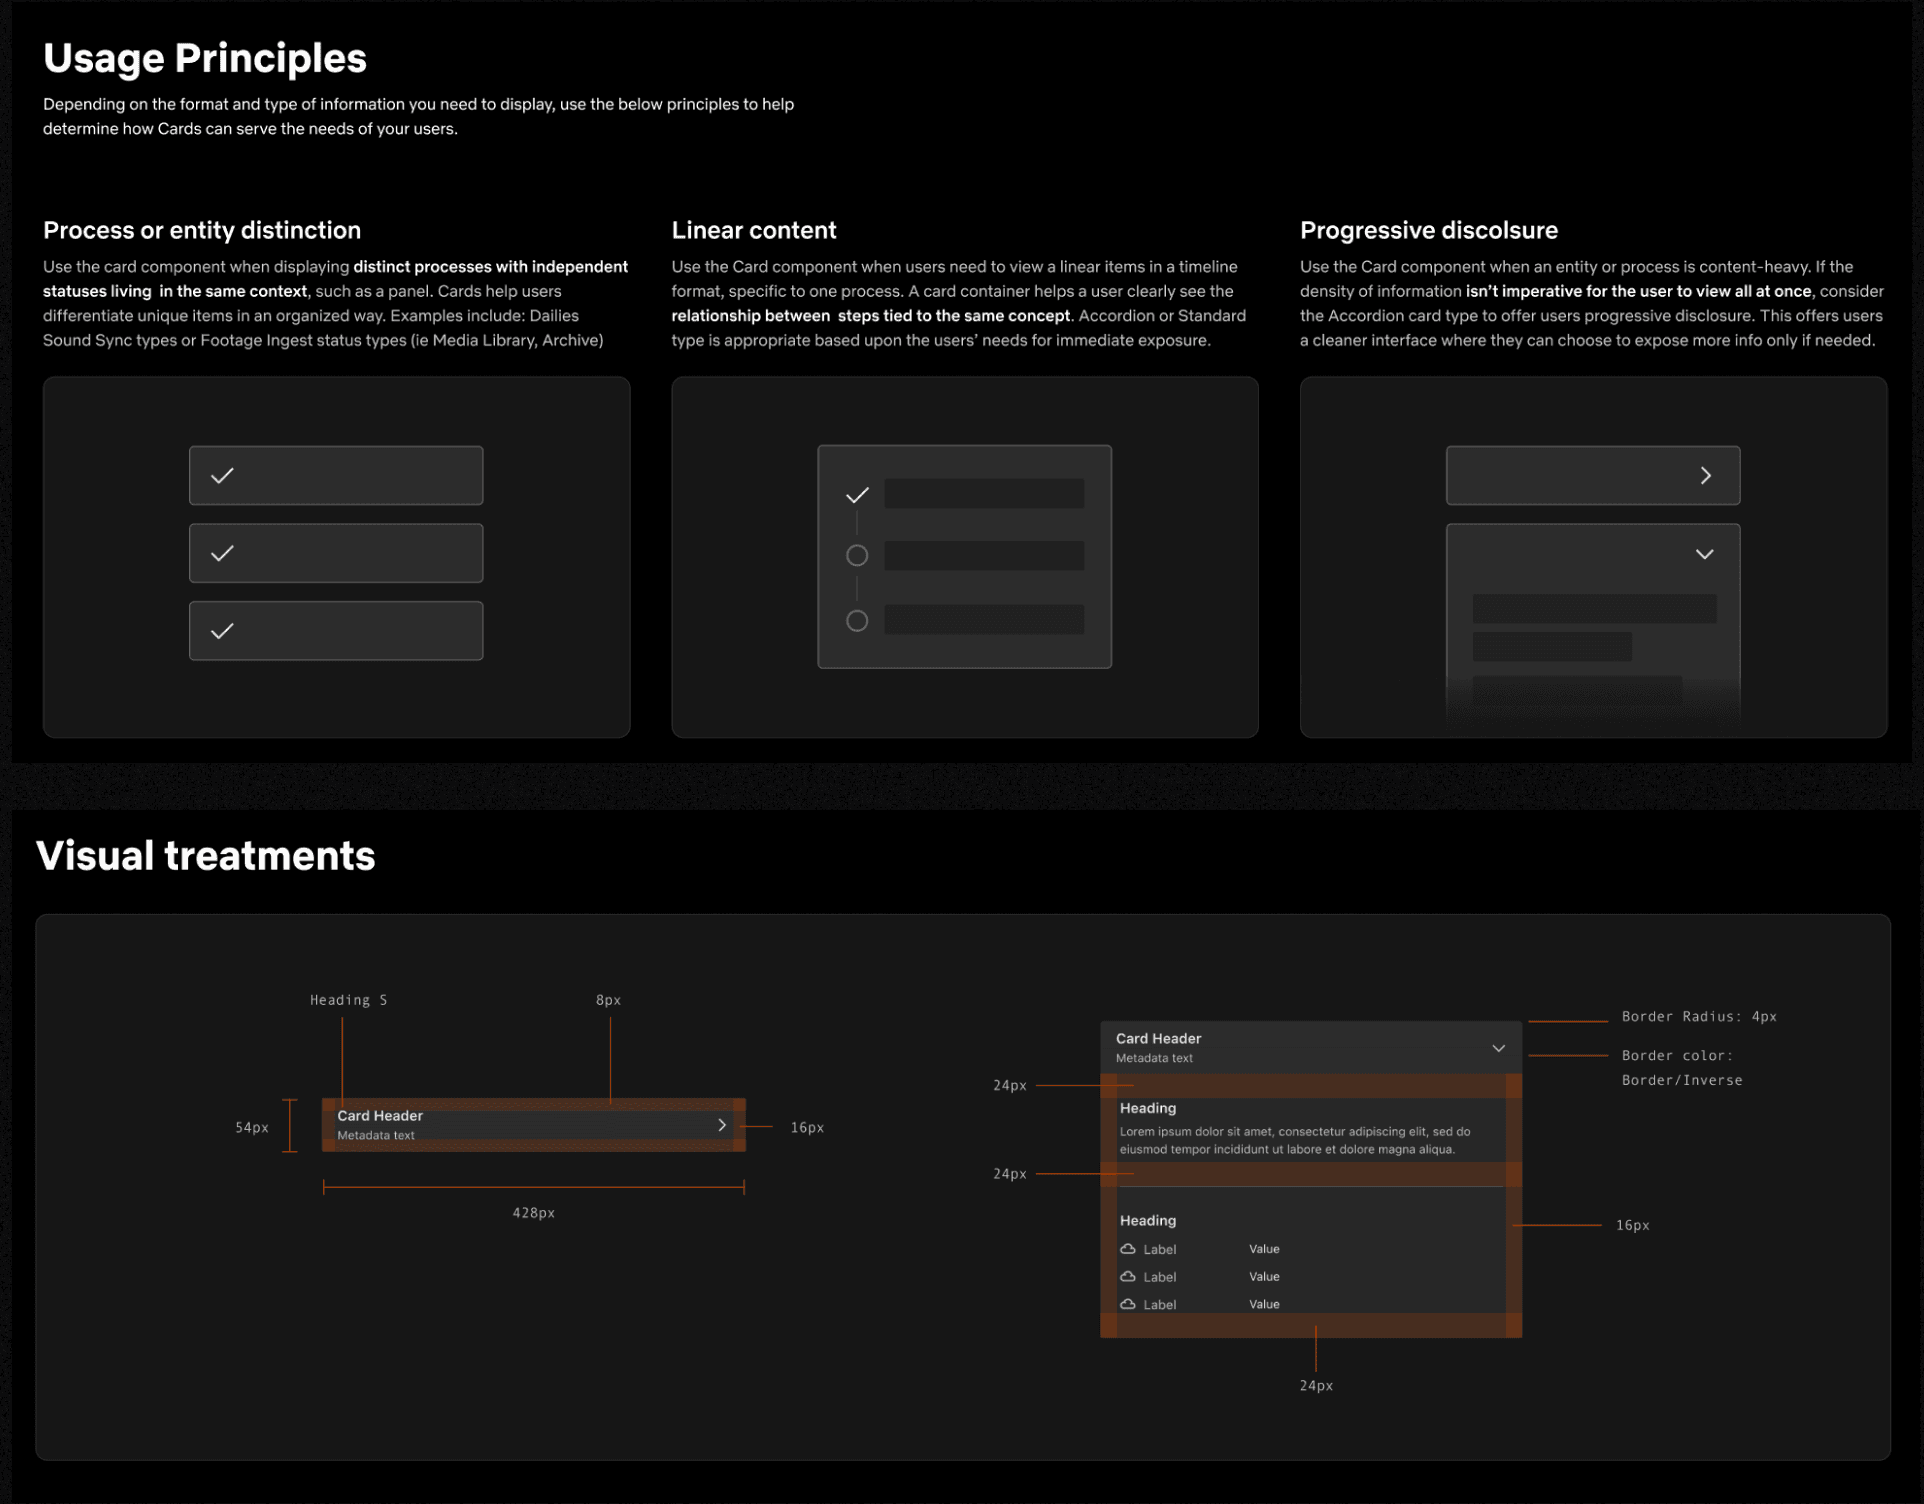The height and width of the screenshot is (1504, 1924).
Task: Click the Process or entity distinction heading
Action: (202, 231)
